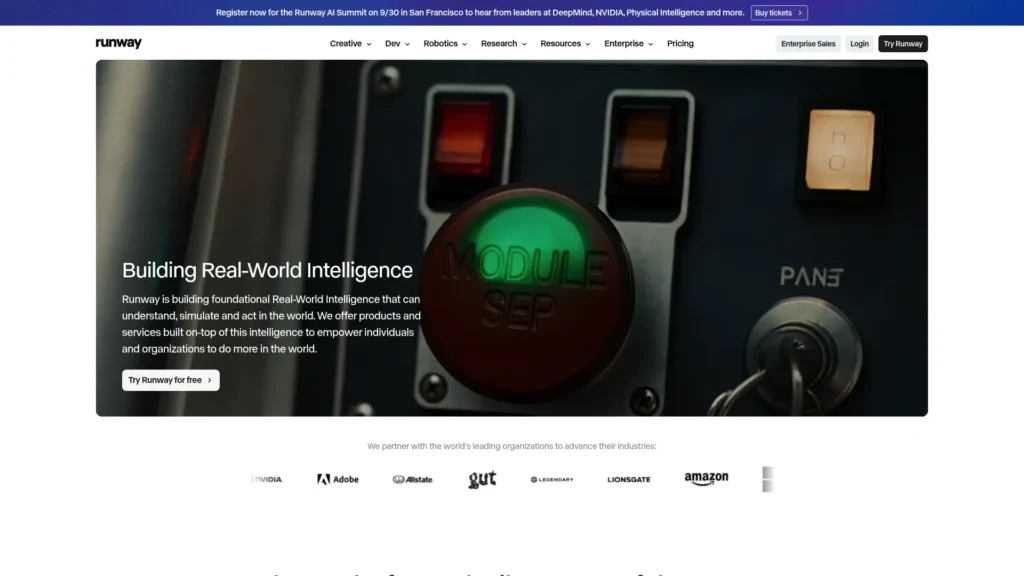Click the Runway logo in header
This screenshot has height=576, width=1024.
pos(118,43)
